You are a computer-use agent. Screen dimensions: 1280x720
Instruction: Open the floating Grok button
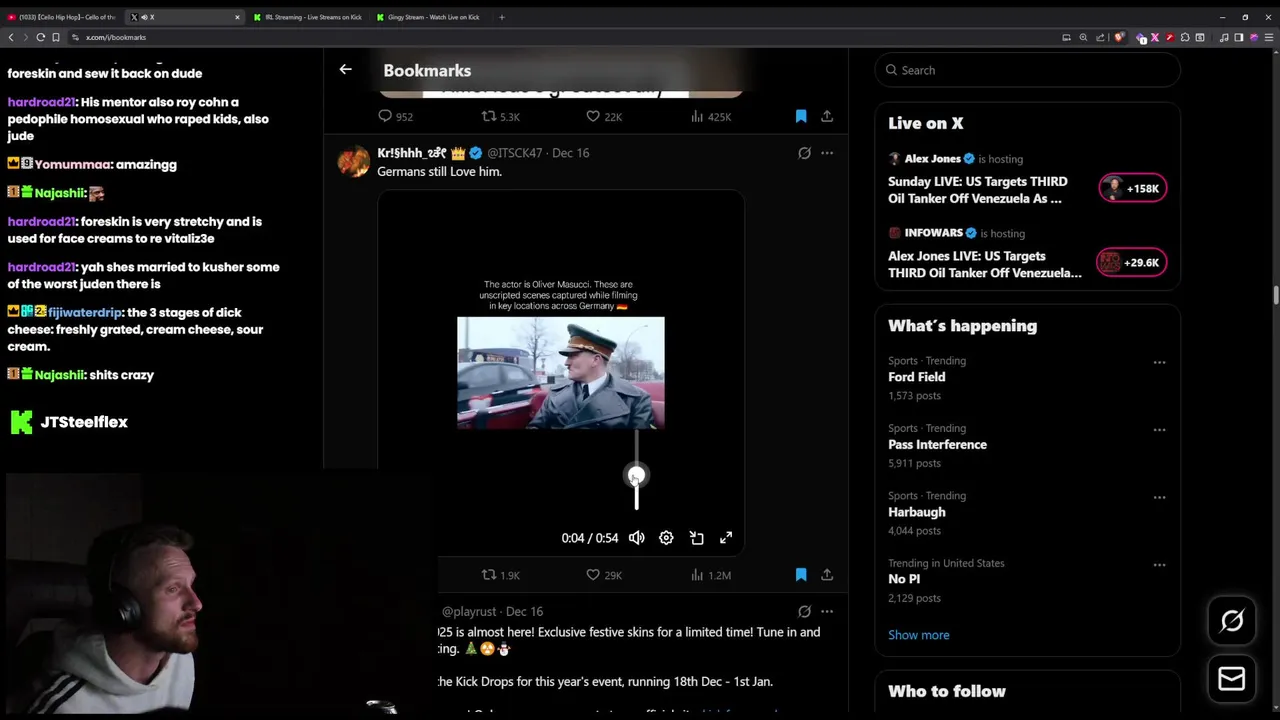1232,621
